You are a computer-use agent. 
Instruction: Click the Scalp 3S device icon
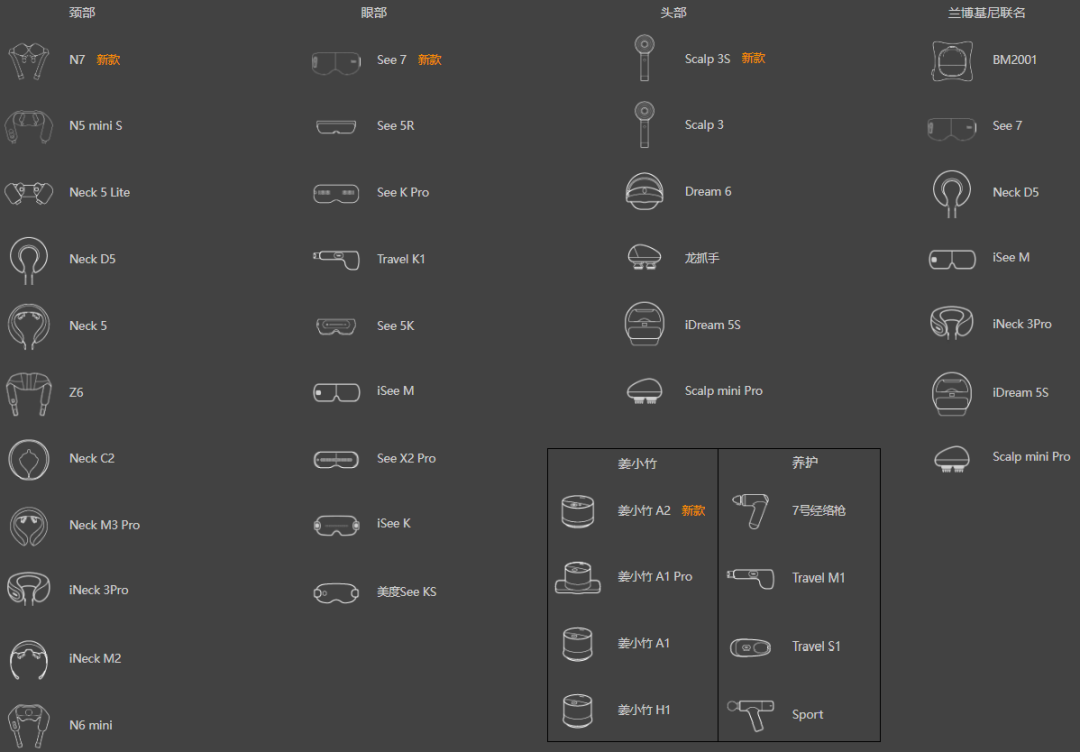(x=644, y=58)
